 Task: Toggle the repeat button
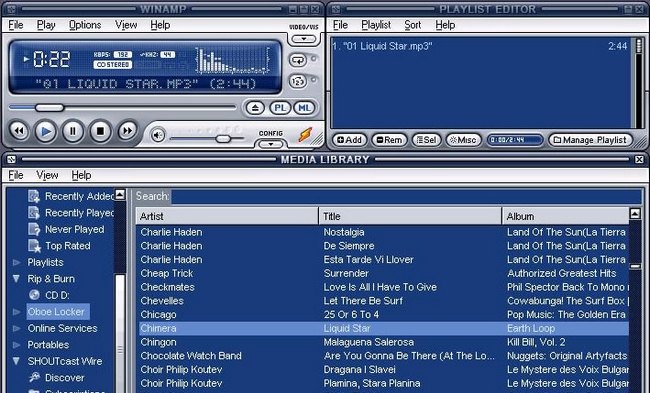(x=298, y=60)
